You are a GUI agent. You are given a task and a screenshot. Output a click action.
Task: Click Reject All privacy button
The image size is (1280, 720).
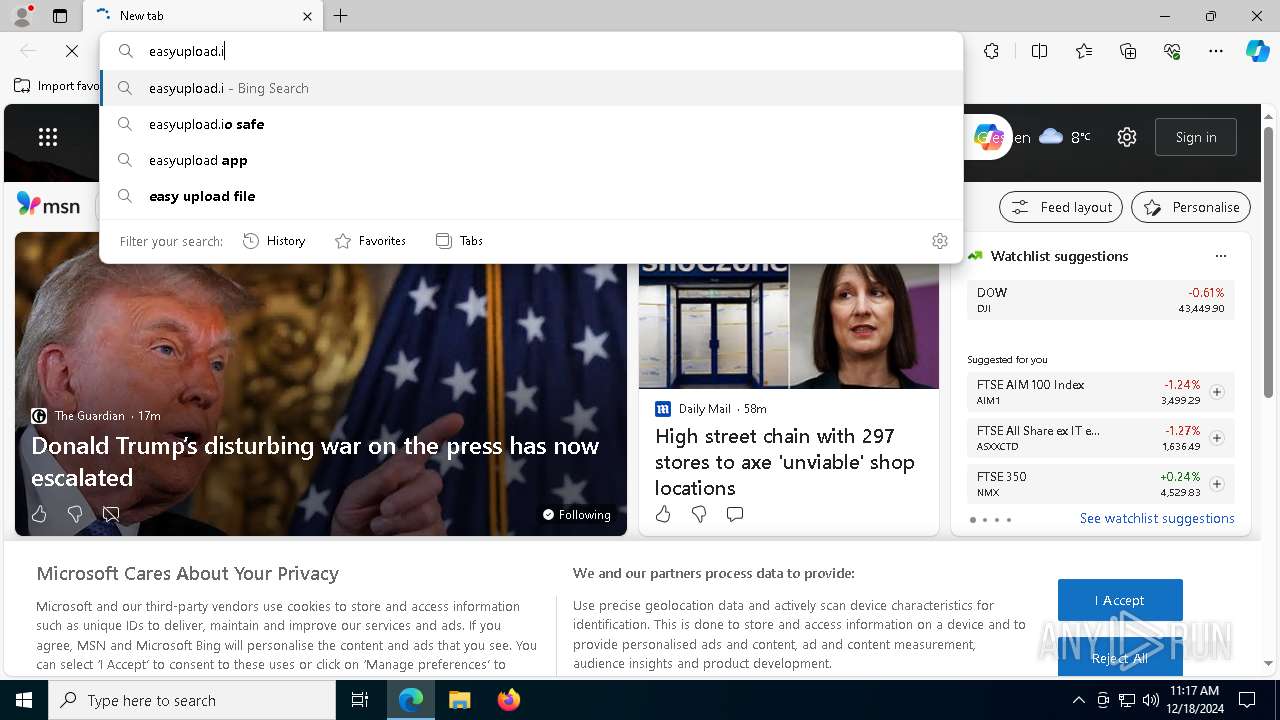1120,657
